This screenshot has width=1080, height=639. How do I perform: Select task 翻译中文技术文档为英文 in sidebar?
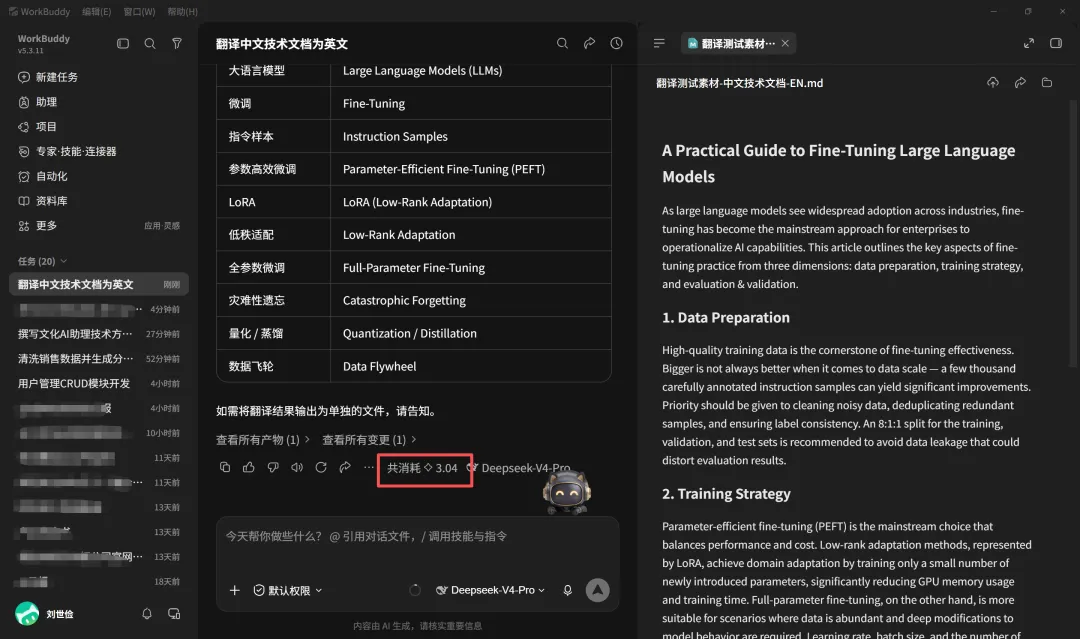tap(98, 284)
